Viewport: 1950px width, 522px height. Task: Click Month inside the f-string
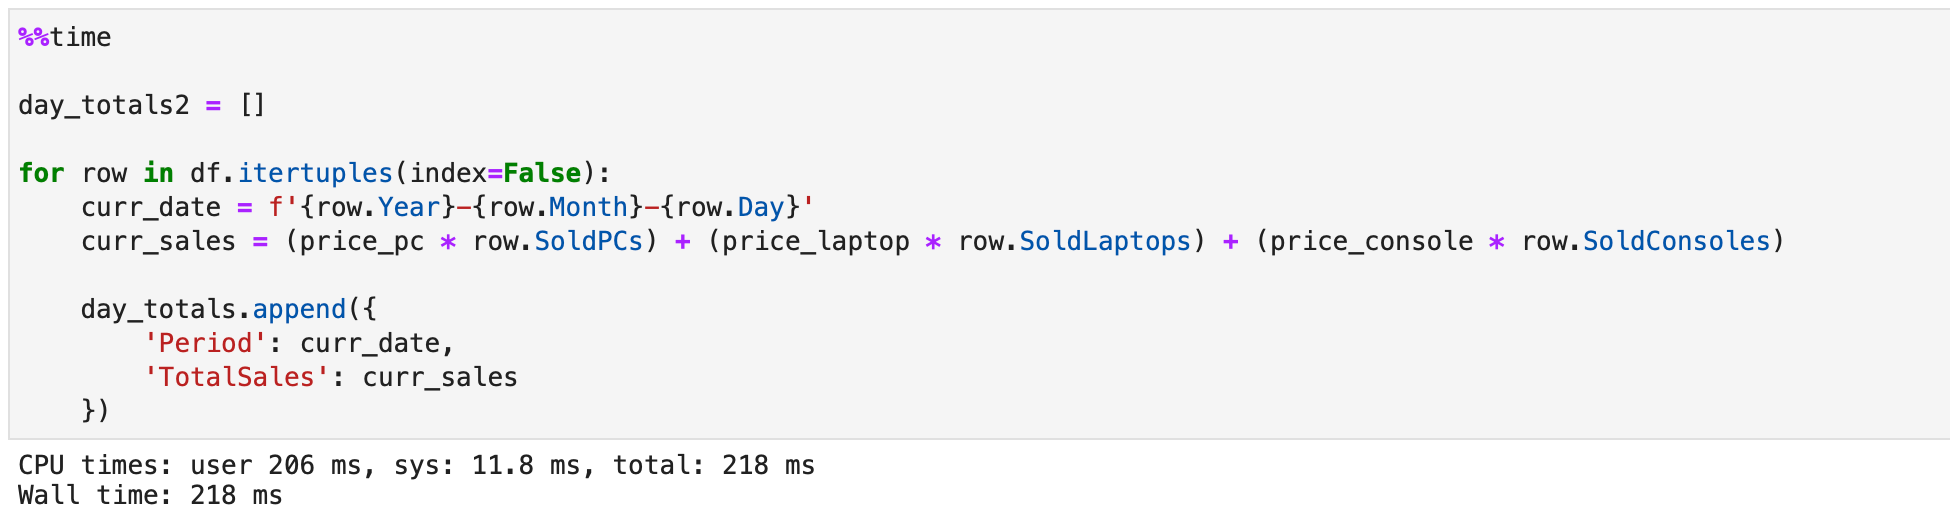coord(588,208)
